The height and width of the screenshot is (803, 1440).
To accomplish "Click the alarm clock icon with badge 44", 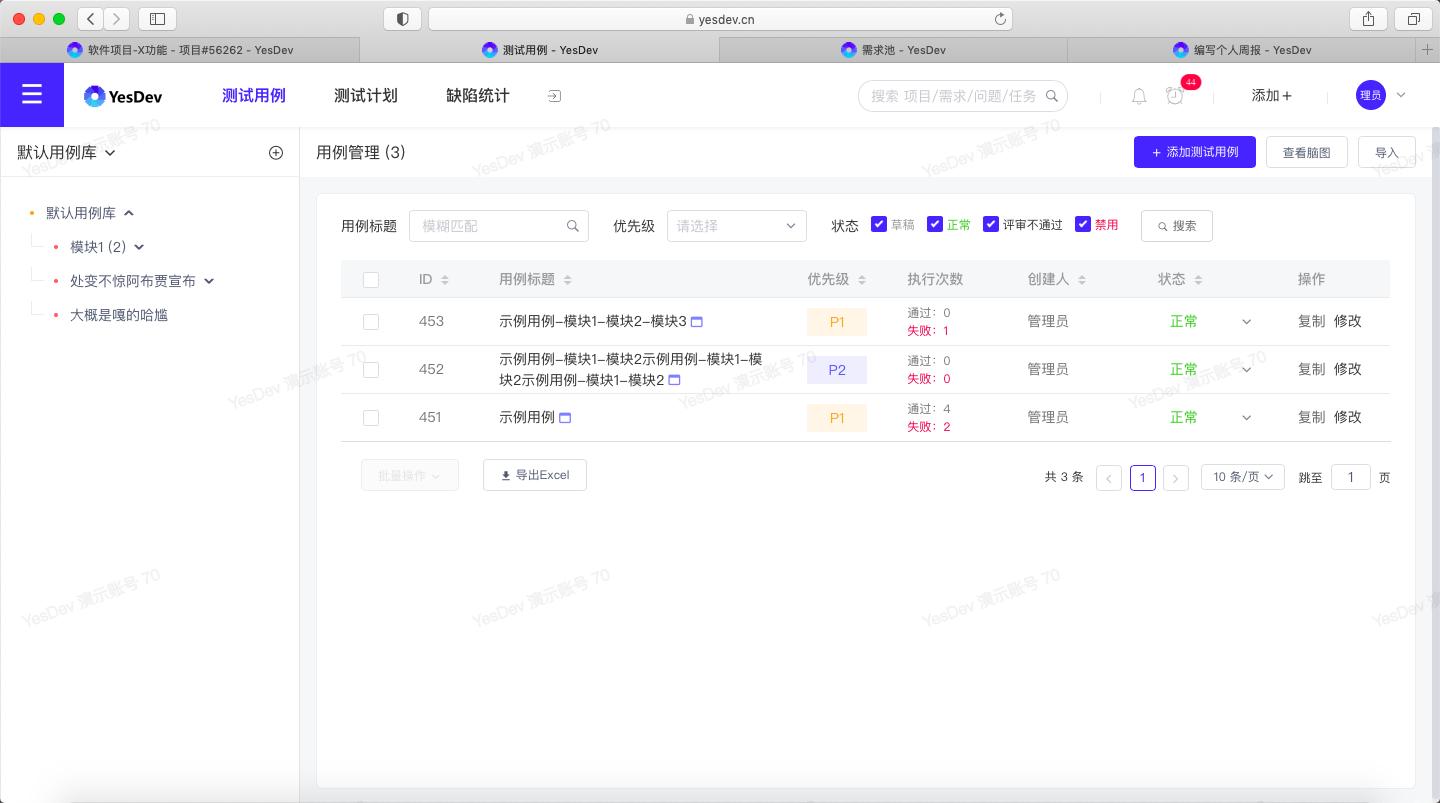I will [1174, 98].
